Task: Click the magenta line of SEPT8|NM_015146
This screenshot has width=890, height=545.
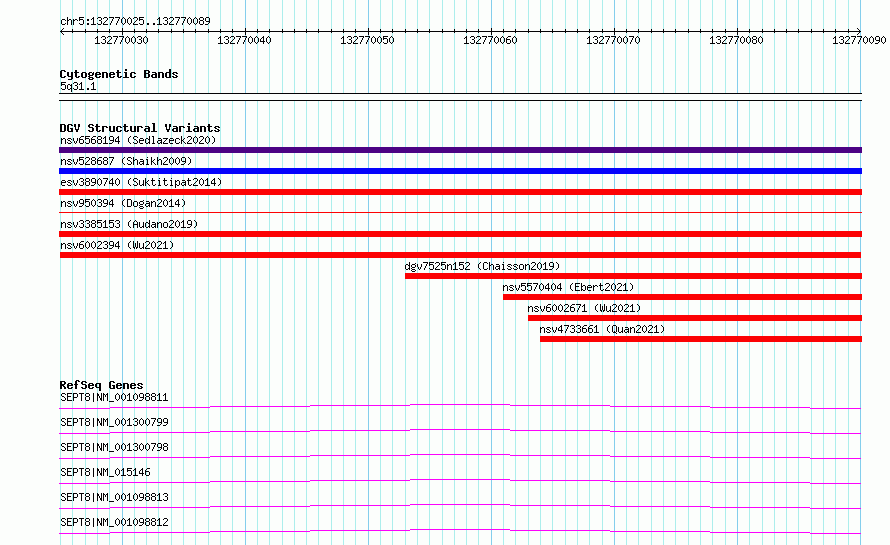Action: [x=460, y=481]
